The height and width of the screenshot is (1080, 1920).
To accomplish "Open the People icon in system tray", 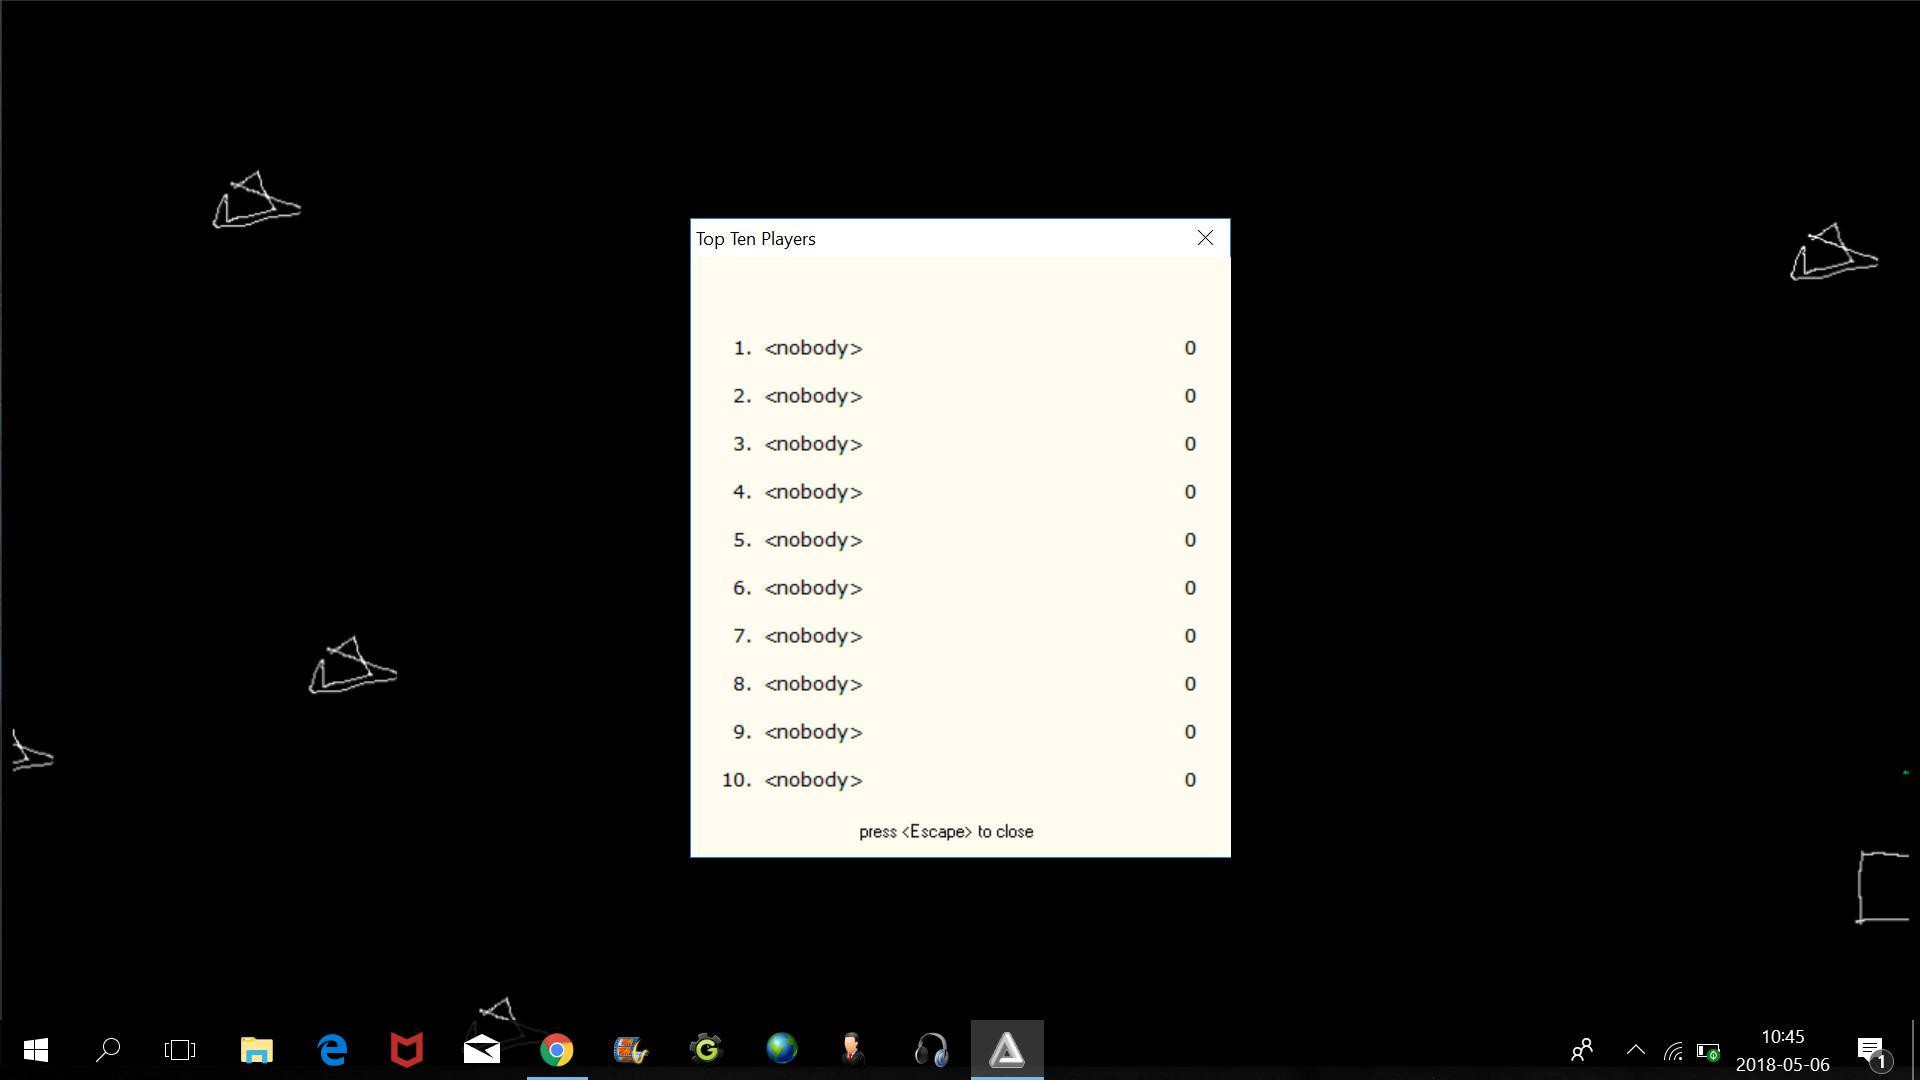I will click(x=1582, y=1050).
